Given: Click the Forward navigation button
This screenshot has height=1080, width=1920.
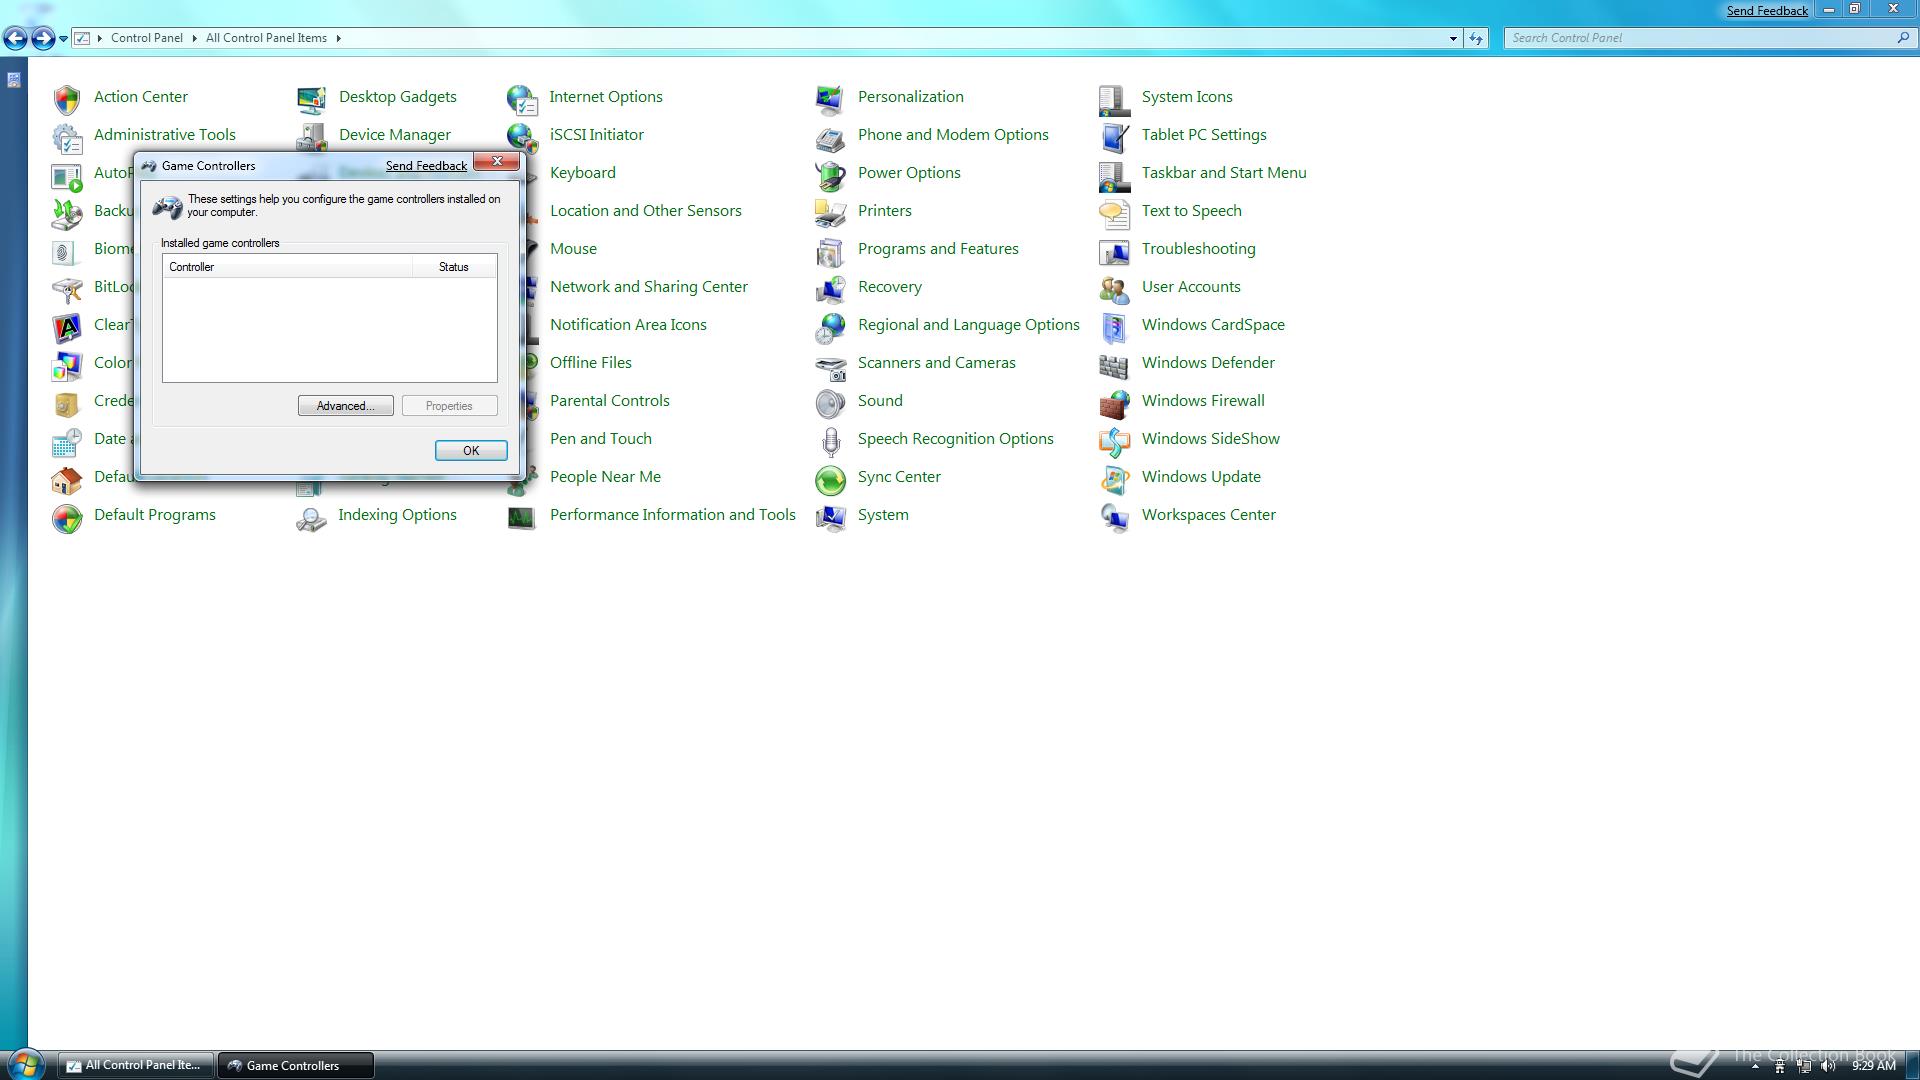Looking at the screenshot, I should tap(43, 38).
